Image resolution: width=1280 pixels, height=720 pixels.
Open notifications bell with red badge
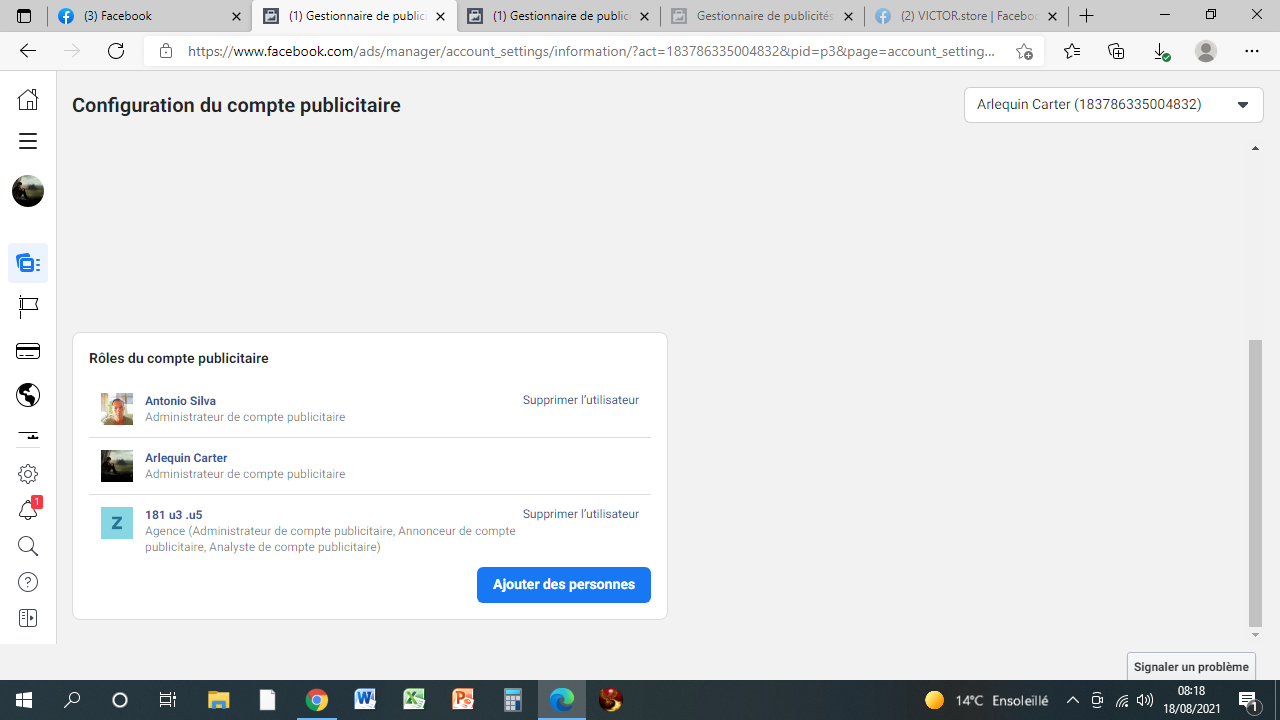(28, 510)
